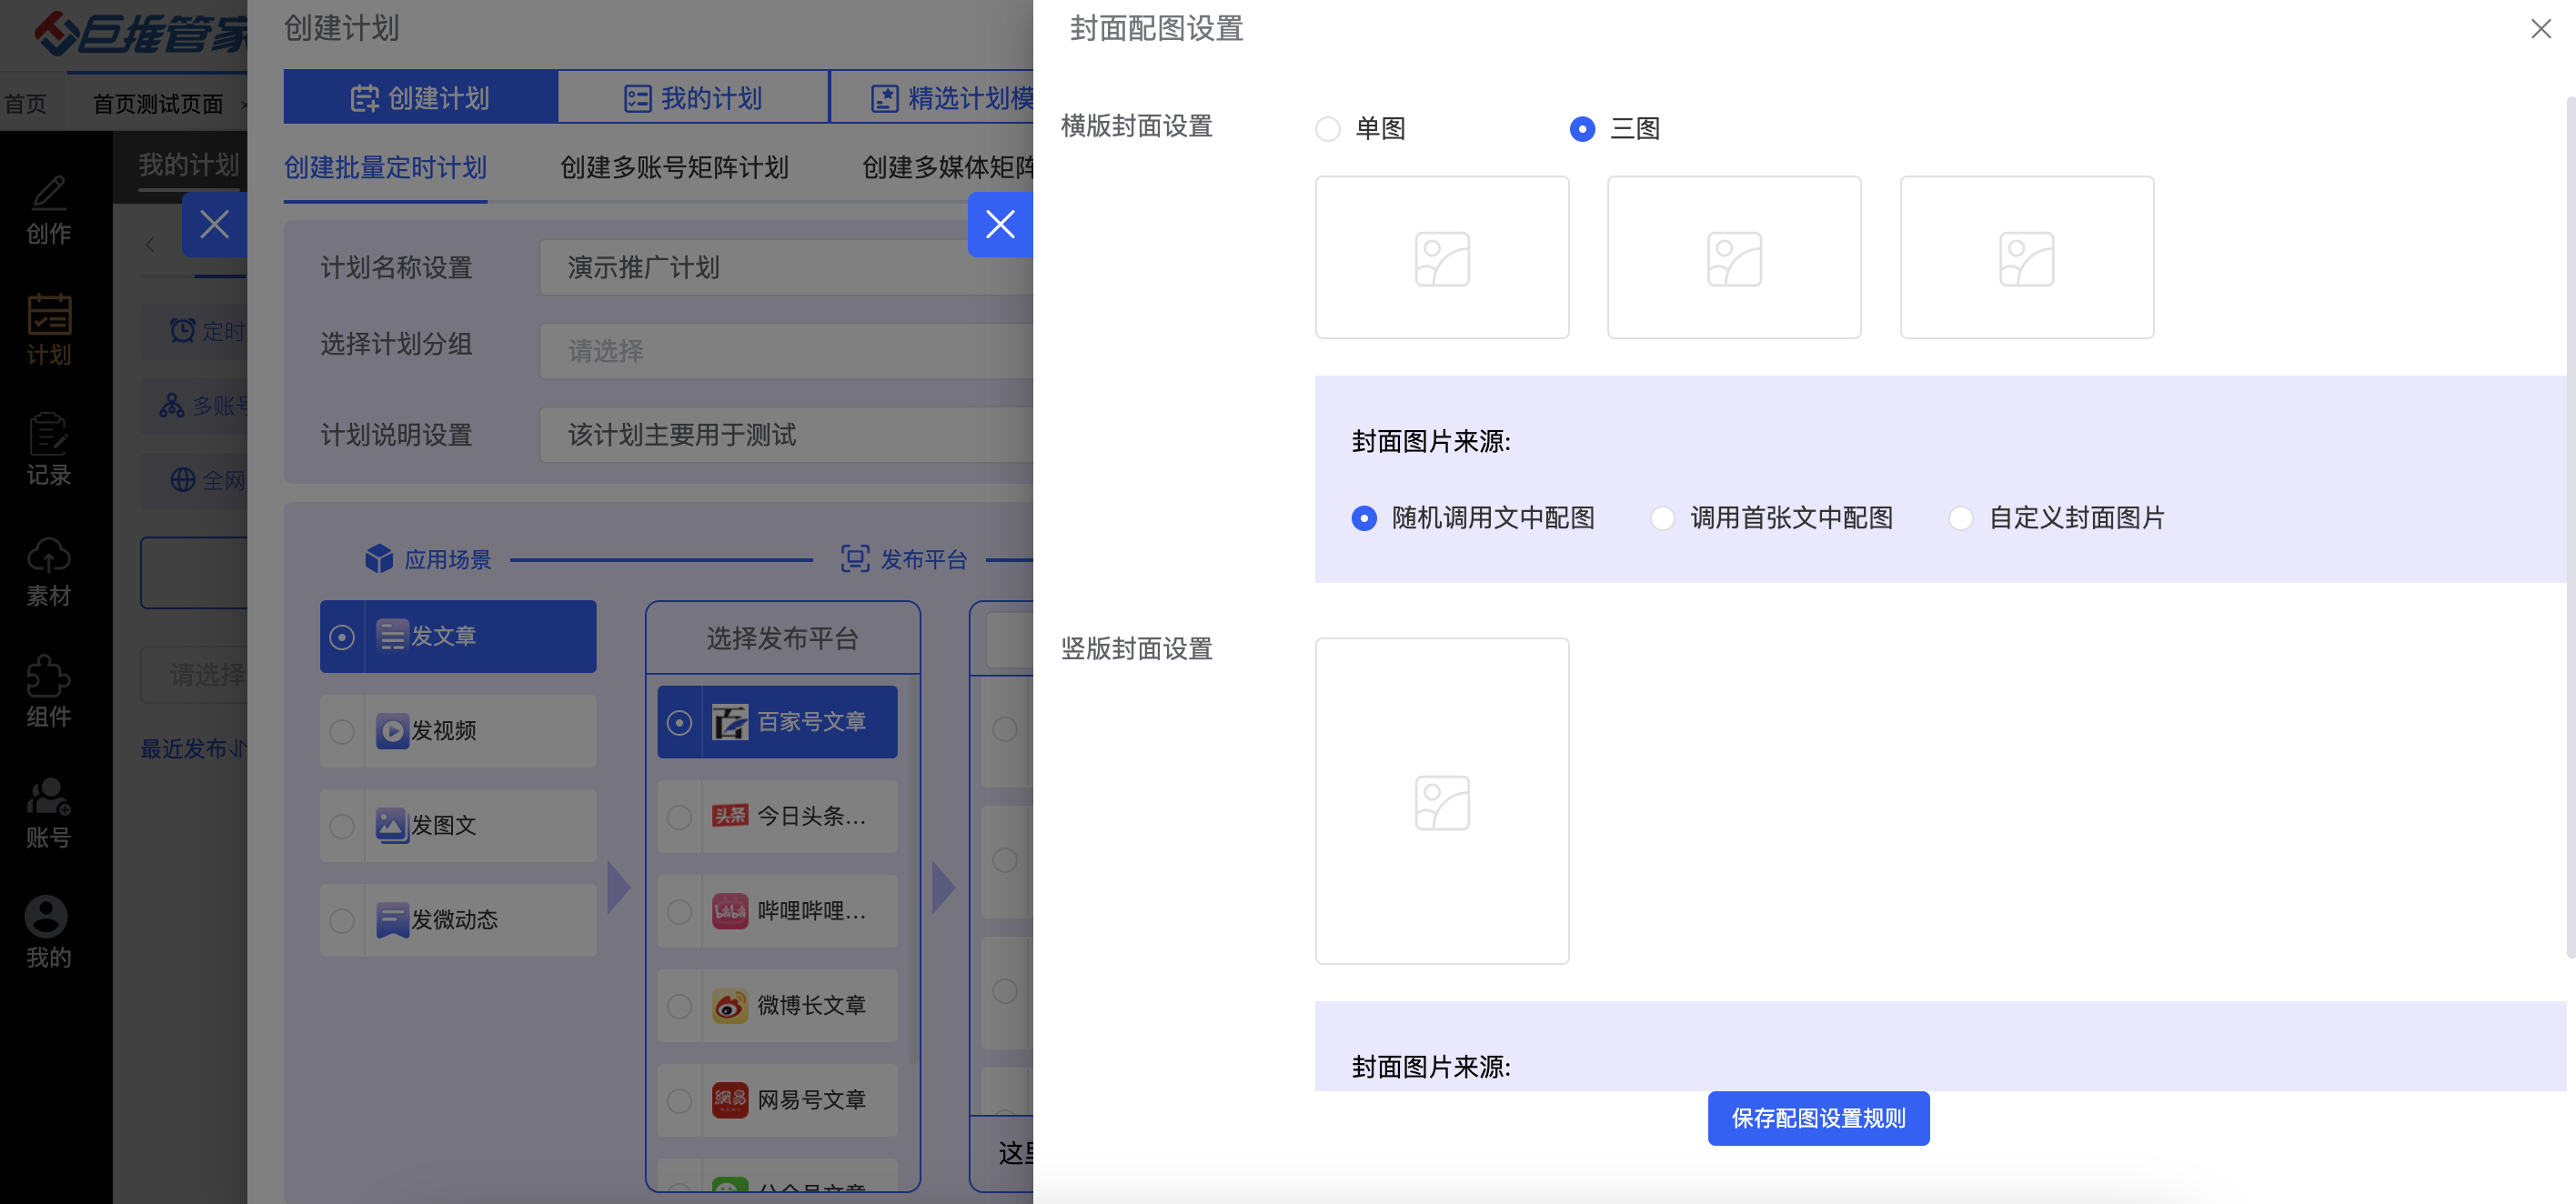Click first horizontal cover image placeholder
Screen dimensions: 2576x1204
1441,258
